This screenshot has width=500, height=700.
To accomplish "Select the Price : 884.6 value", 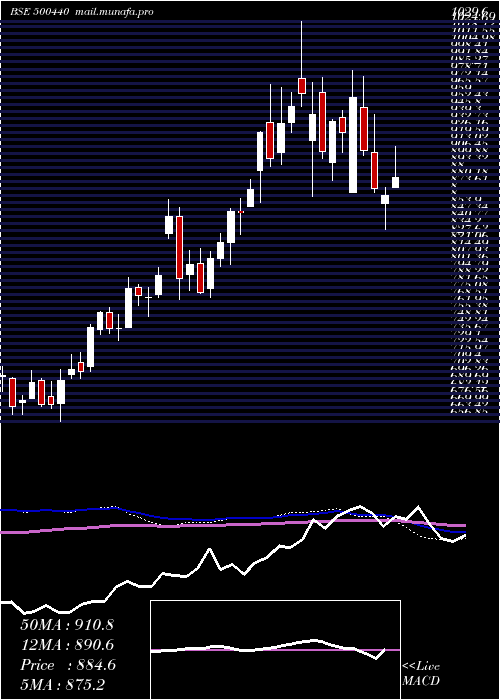I will pyautogui.click(x=68, y=665).
